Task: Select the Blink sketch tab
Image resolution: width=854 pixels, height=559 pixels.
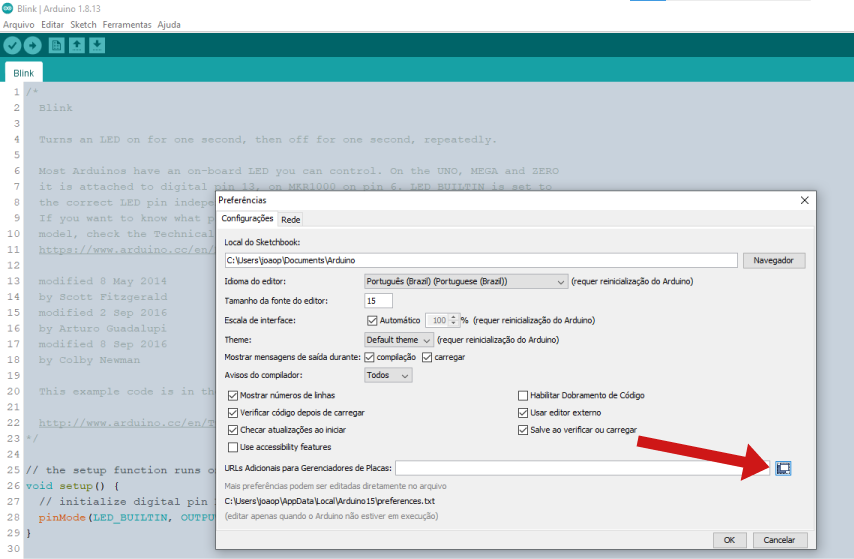Action: (23, 73)
